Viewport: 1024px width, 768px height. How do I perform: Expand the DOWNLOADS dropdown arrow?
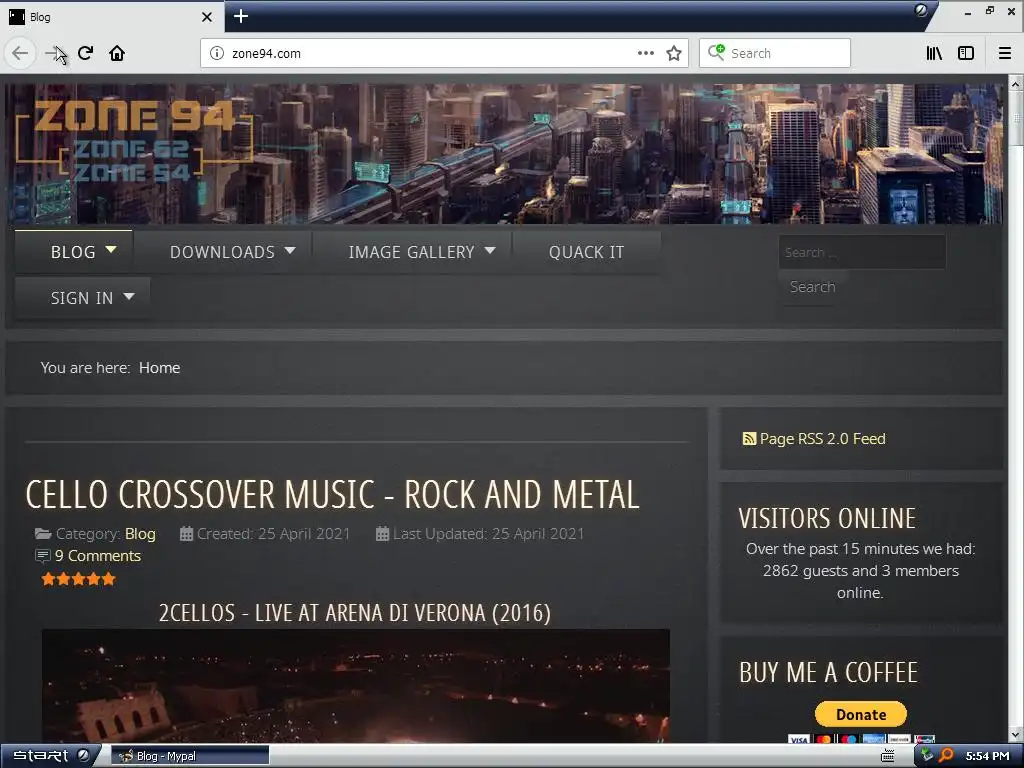point(290,251)
